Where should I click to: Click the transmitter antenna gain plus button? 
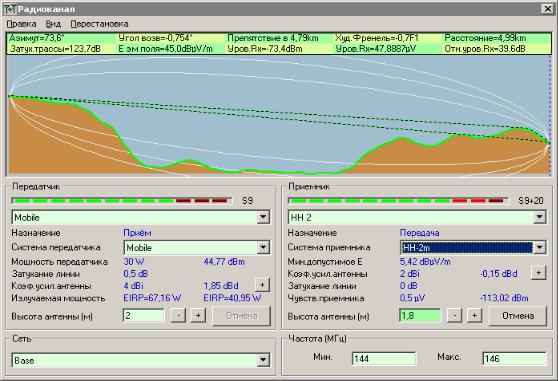tap(262, 285)
